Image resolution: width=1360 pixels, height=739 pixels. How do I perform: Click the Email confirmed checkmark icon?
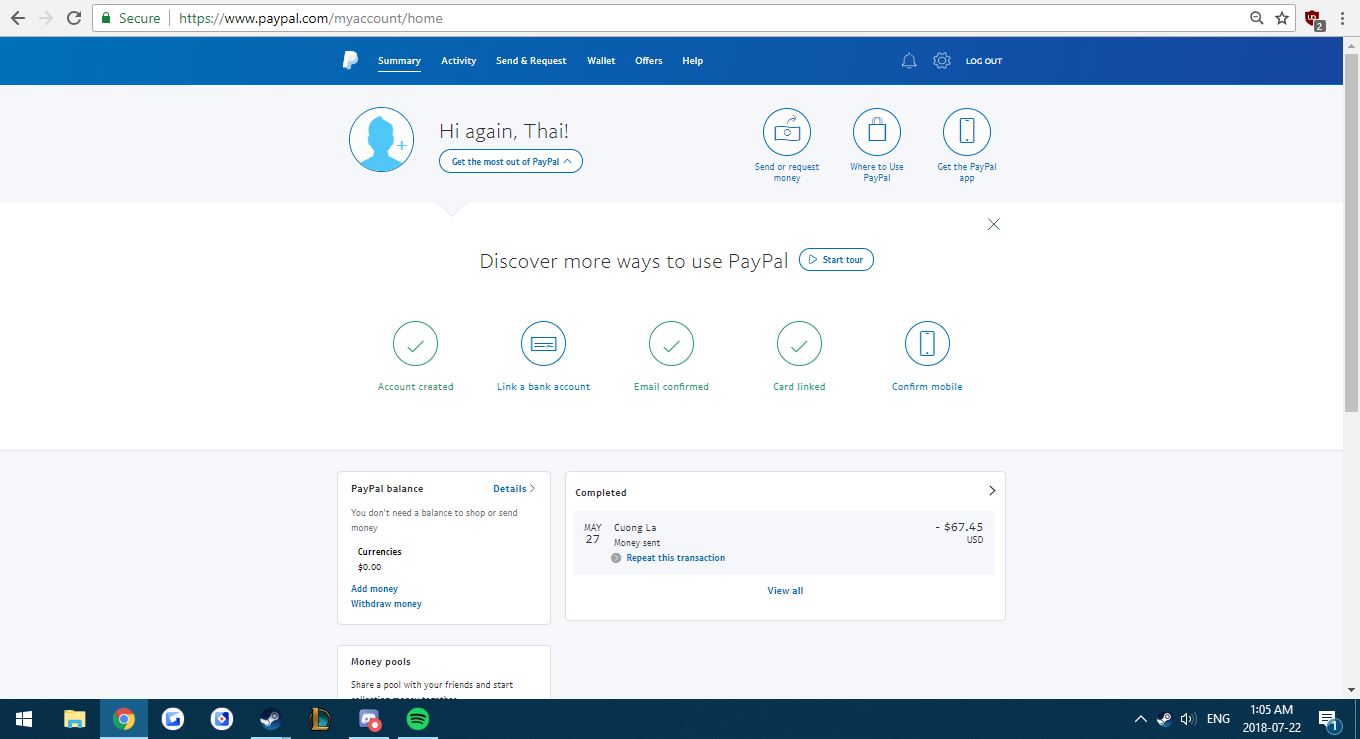[671, 344]
